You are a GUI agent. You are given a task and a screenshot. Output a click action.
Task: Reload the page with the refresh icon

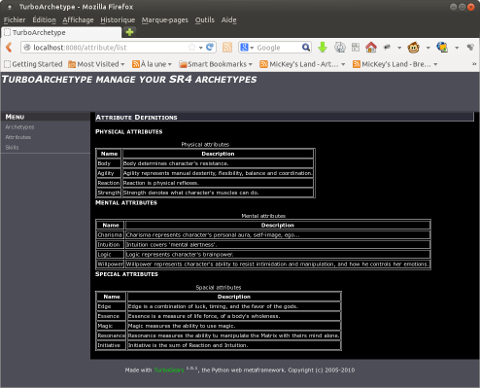pos(210,47)
